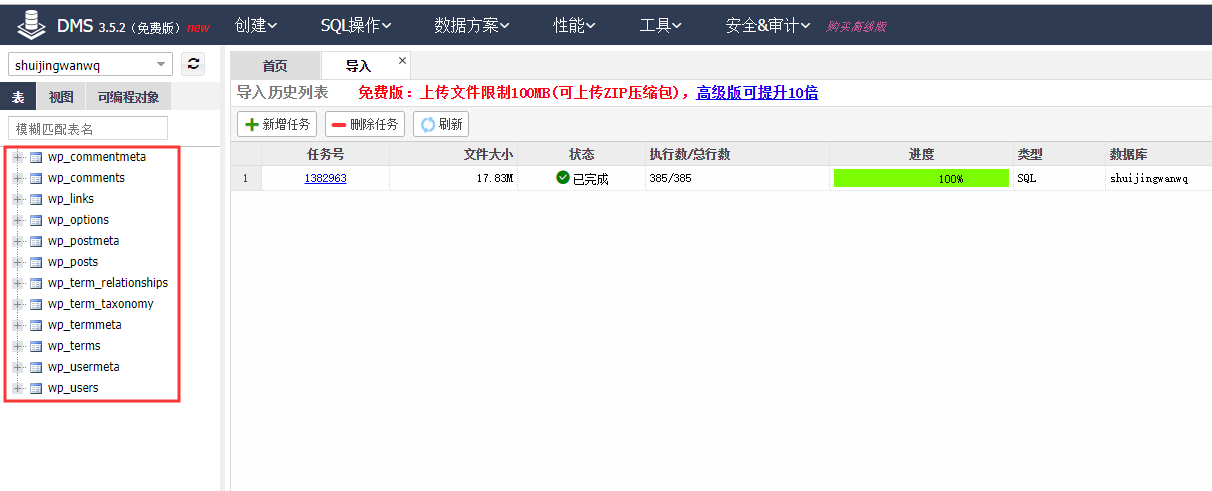Switch to the 首页 tab
Image resolution: width=1212 pixels, height=491 pixels.
[275, 66]
